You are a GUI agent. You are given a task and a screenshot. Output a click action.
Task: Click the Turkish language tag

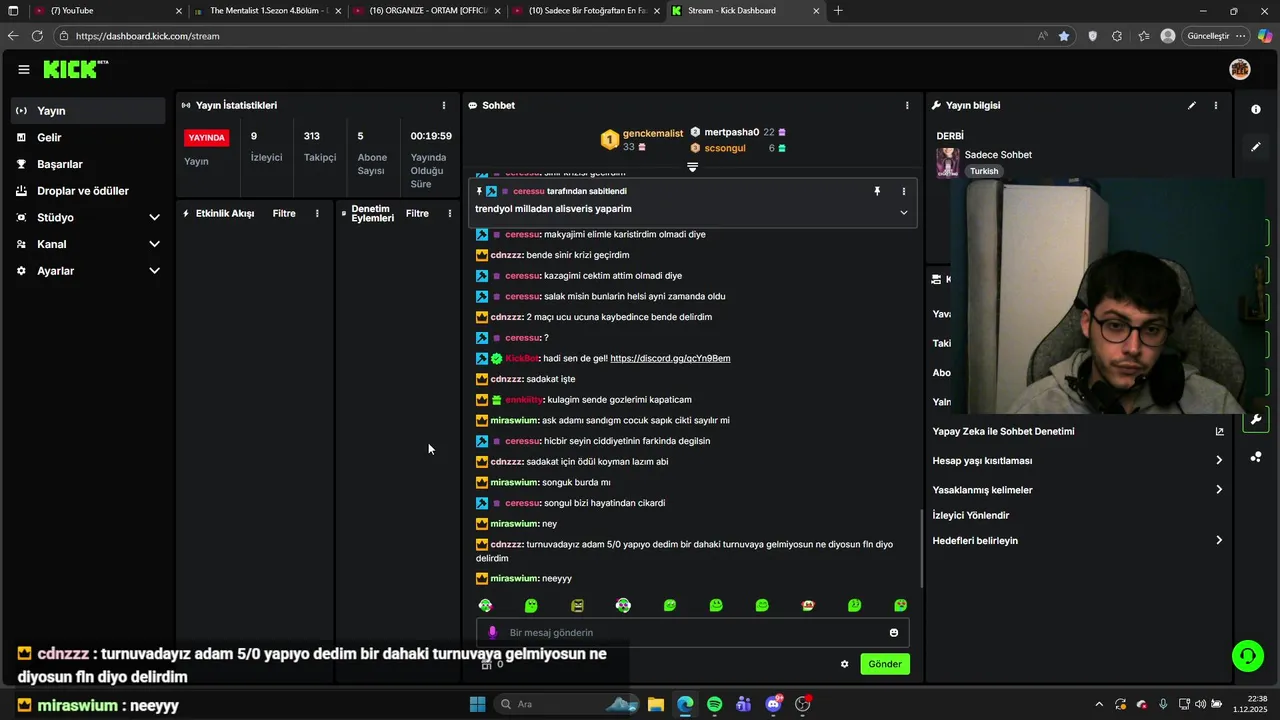[x=984, y=171]
